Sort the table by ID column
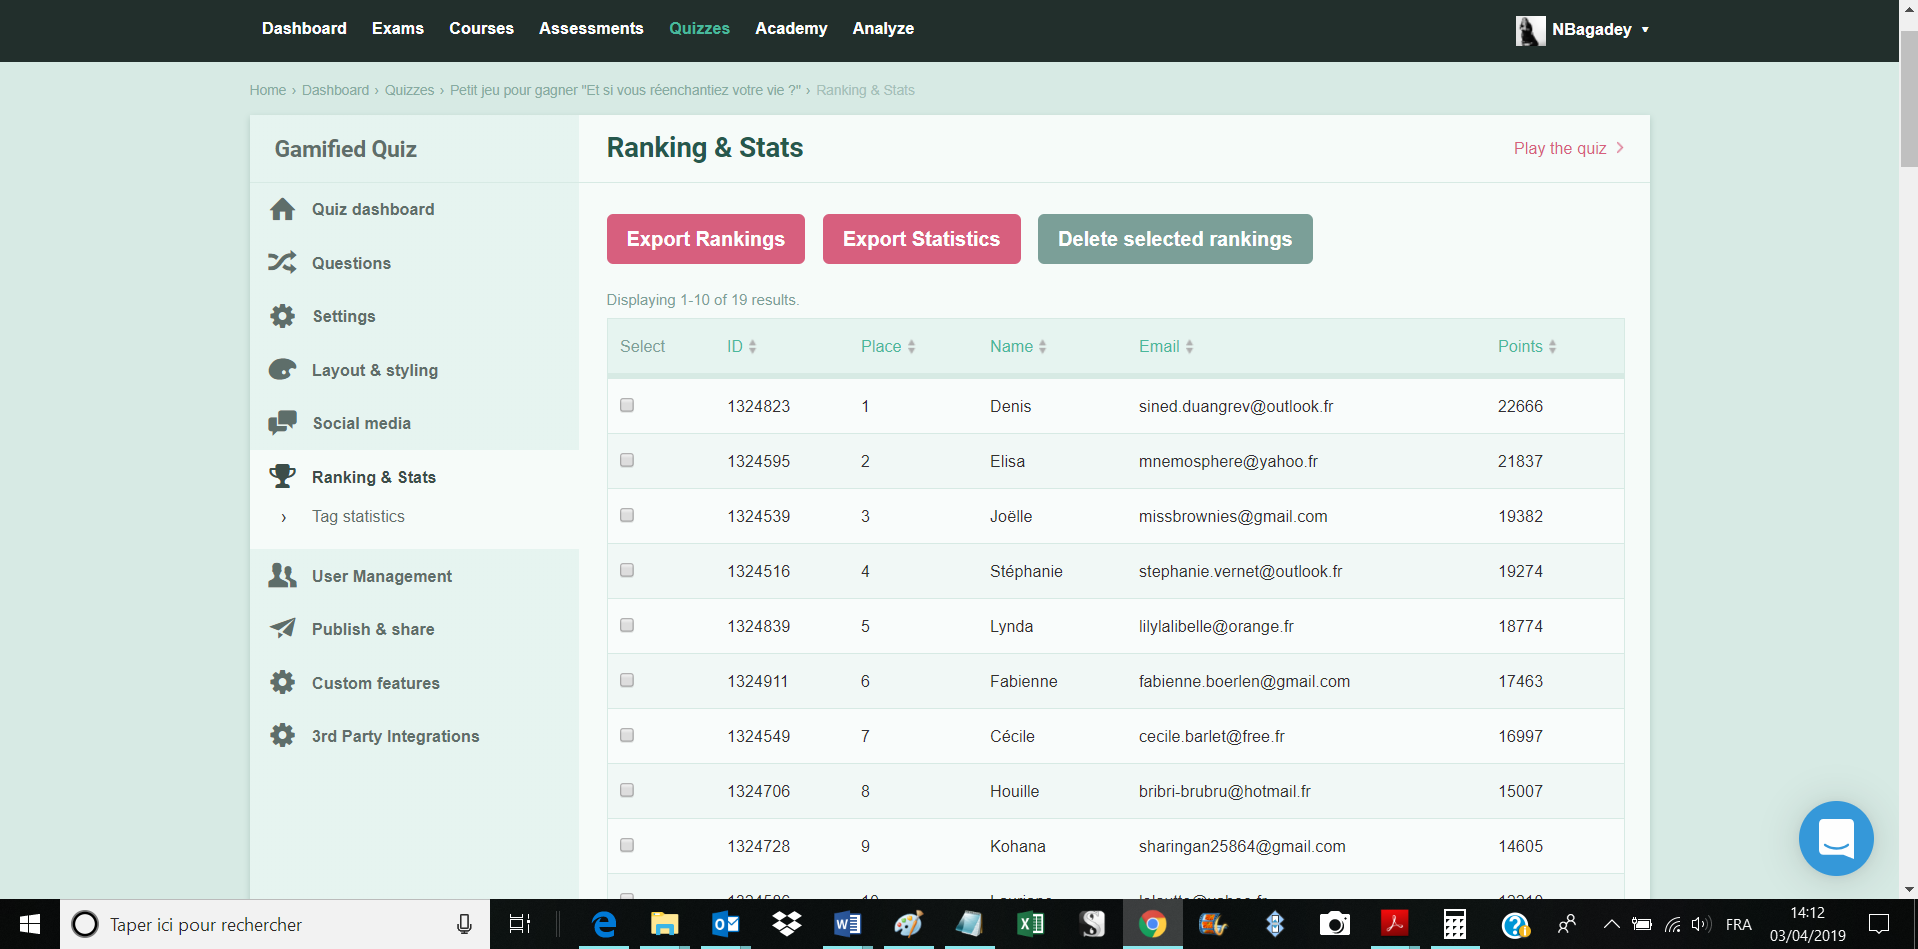The width and height of the screenshot is (1918, 949). click(x=742, y=346)
